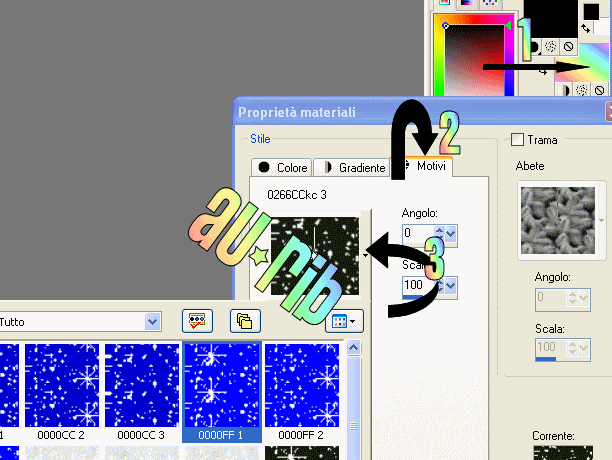Click the background texture icon
612x460 pixels.
582,91
